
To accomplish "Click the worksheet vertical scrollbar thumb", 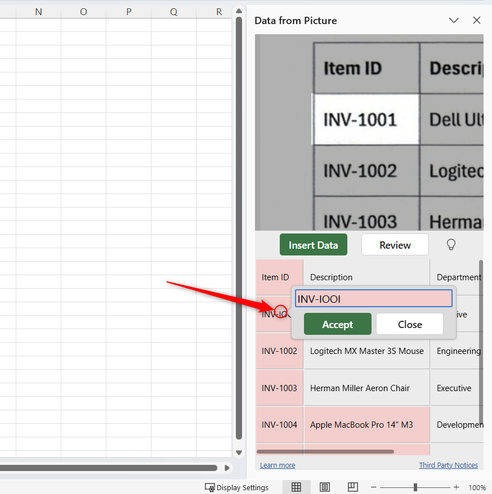I will [239, 228].
